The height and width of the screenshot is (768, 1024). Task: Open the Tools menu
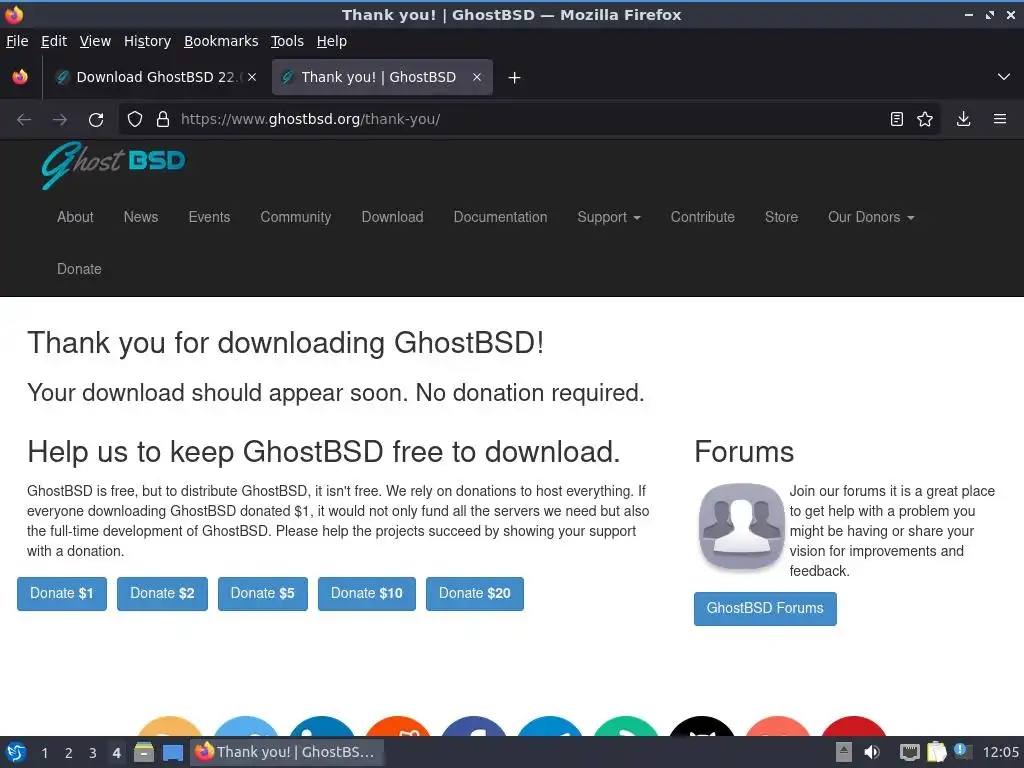point(287,41)
